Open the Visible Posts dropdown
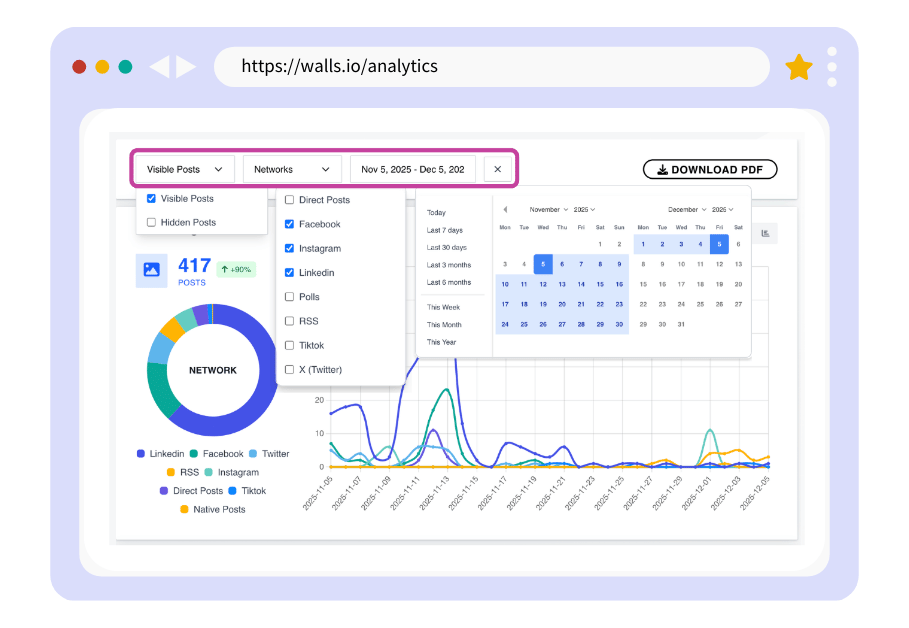The image size is (909, 628). 183,168
